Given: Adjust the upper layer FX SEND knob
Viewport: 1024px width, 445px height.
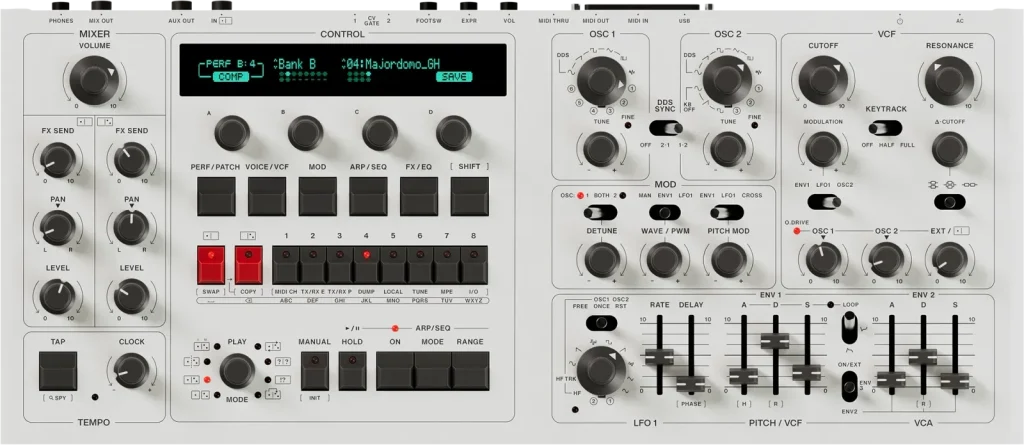Looking at the screenshot, I should point(131,160).
